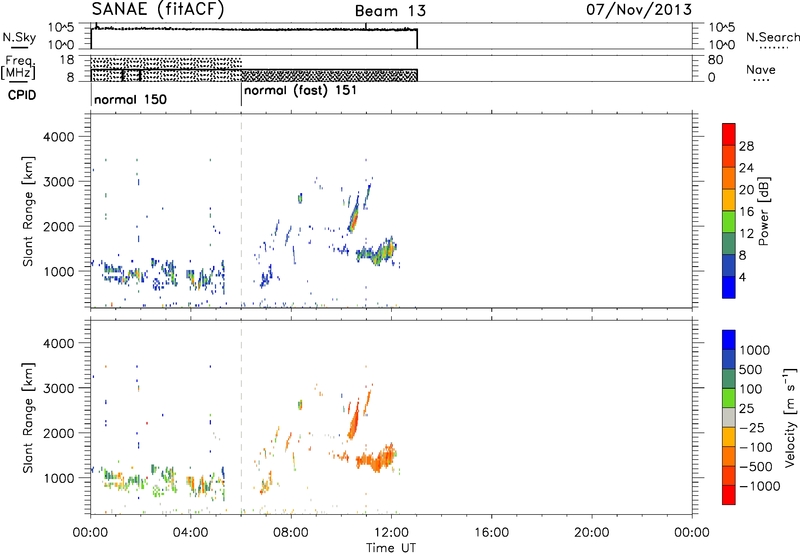The width and height of the screenshot is (800, 554).
Task: Click the 18 frequency axis value
Action: point(67,60)
